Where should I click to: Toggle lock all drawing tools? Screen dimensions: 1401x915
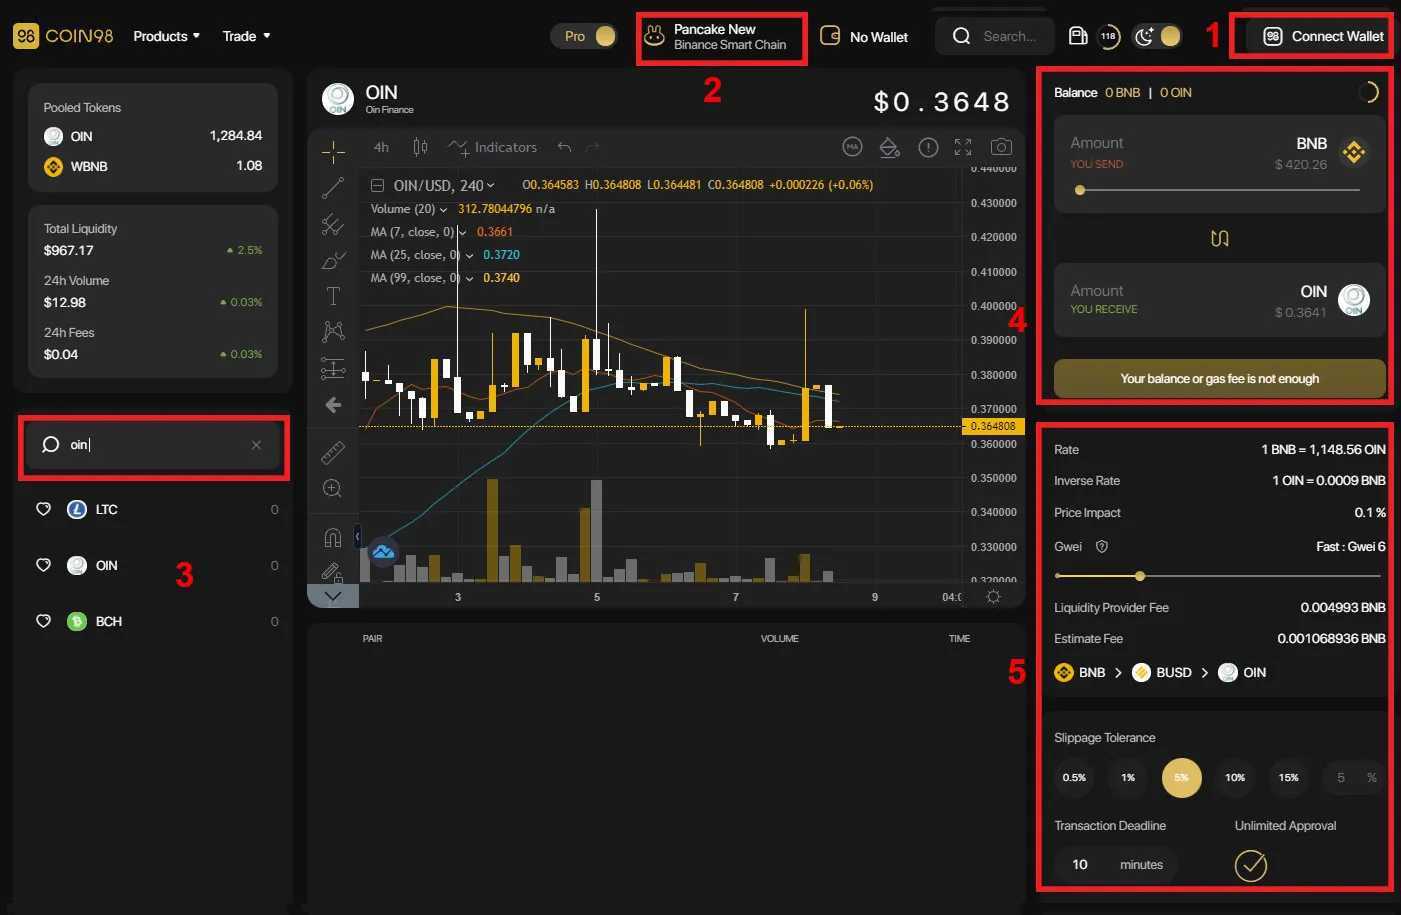(x=333, y=573)
